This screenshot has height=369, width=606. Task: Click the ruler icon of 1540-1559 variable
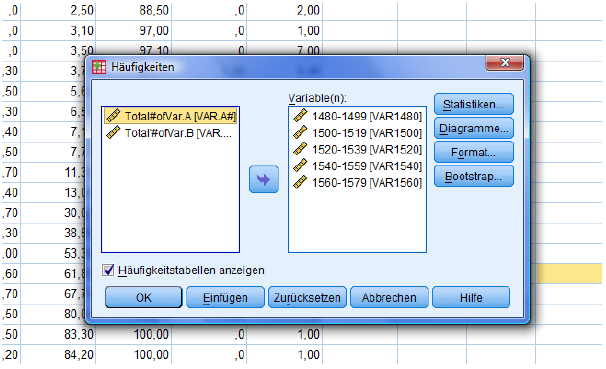click(x=300, y=165)
